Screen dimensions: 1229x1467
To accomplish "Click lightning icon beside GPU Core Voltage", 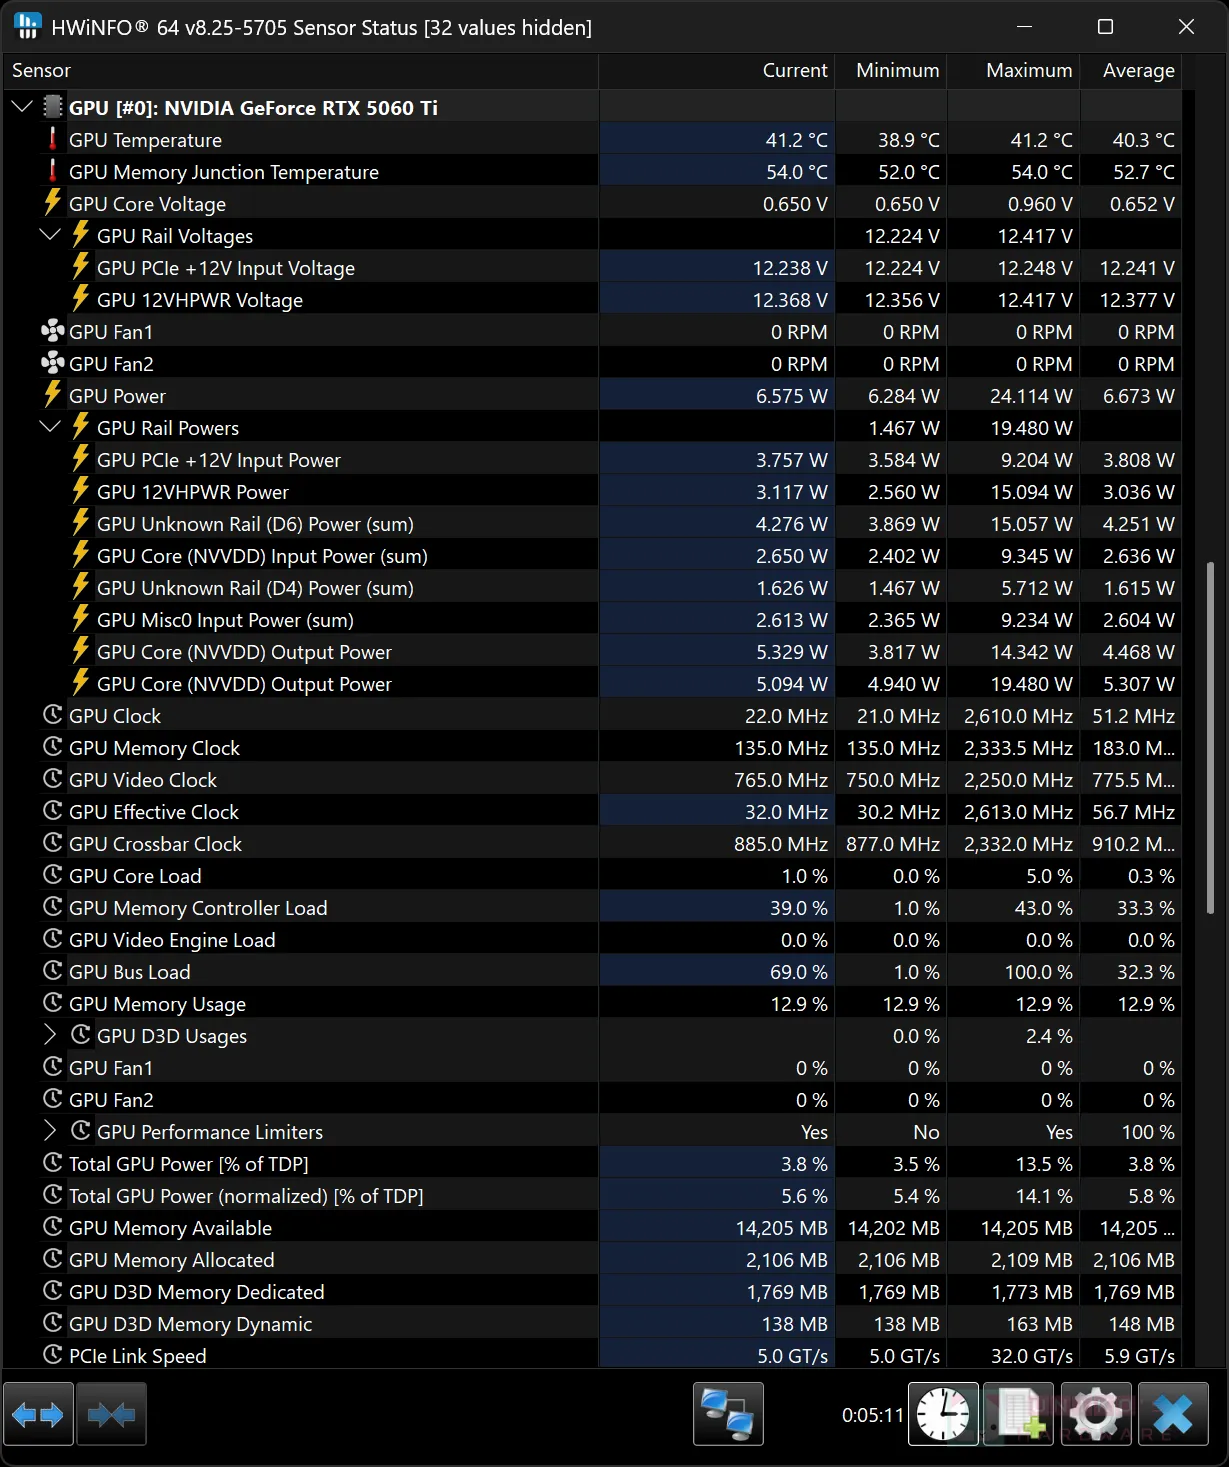I will point(53,203).
